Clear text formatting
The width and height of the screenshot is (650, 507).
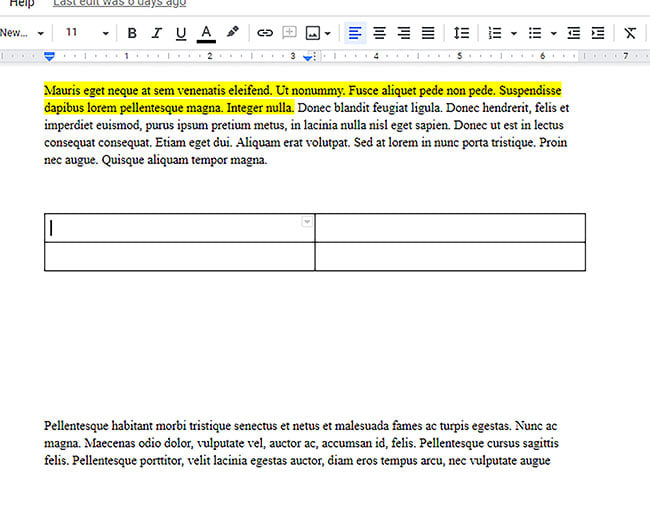[630, 33]
